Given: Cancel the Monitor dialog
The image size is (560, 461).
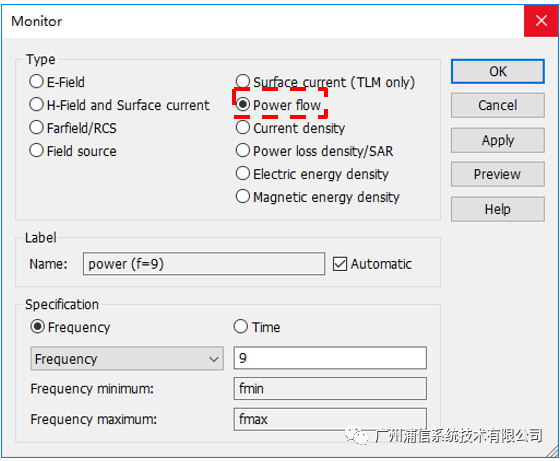Looking at the screenshot, I should [498, 105].
